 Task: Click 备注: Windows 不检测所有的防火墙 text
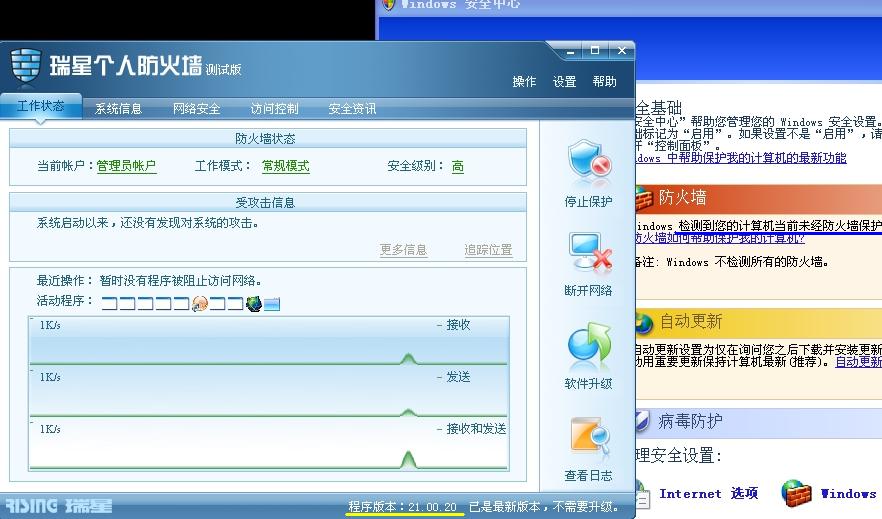[x=732, y=262]
